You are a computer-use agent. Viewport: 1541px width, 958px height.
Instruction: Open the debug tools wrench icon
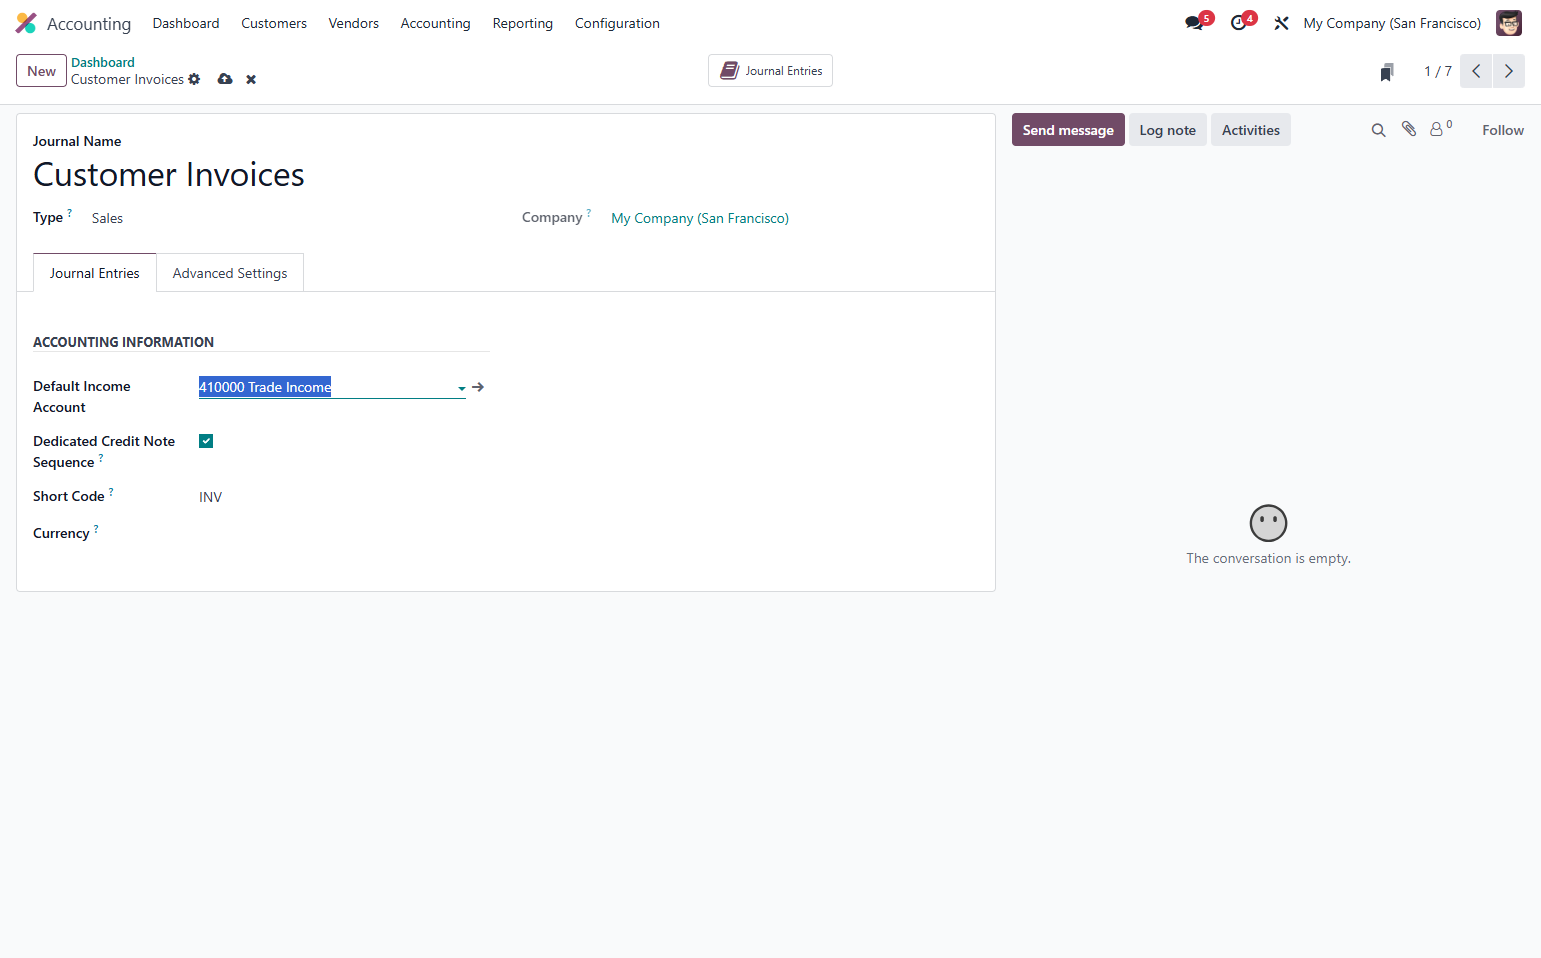(1281, 23)
